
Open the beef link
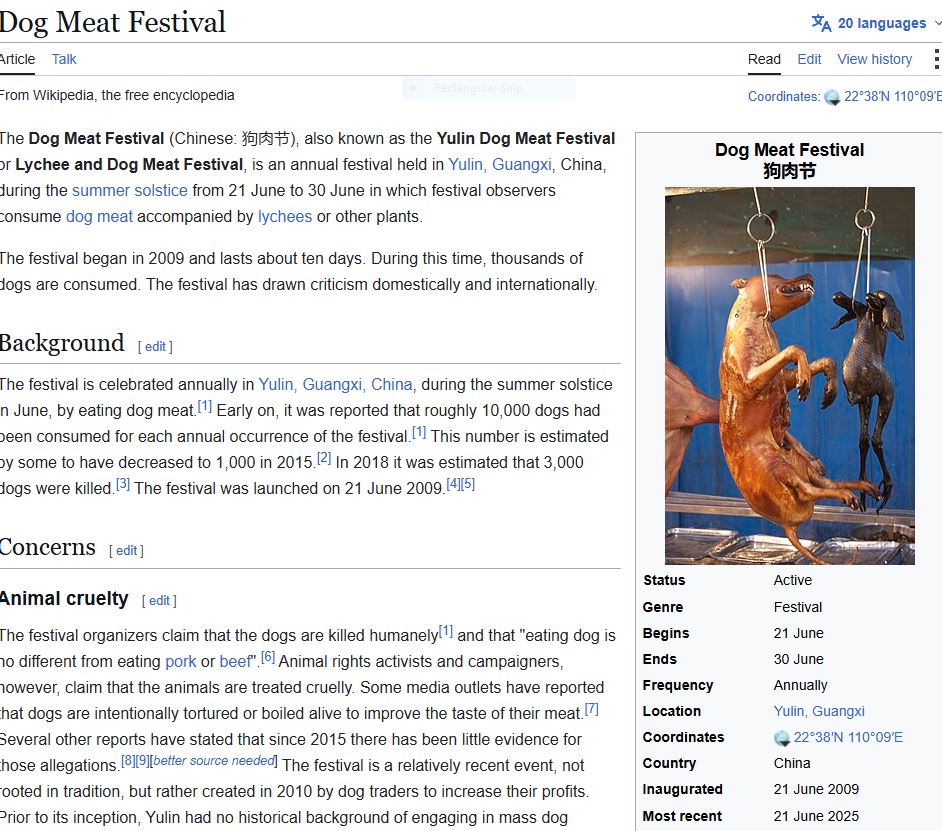coord(234,661)
